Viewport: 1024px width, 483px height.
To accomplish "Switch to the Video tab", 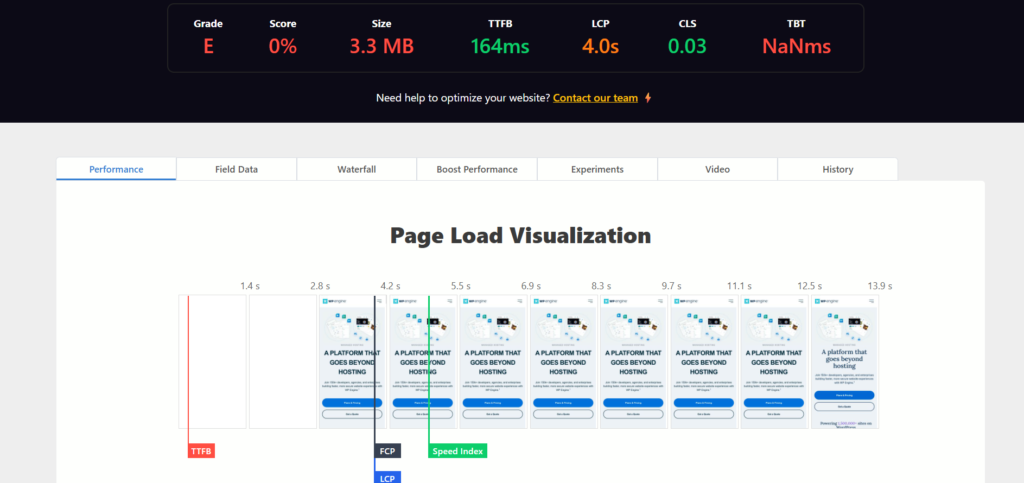I will click(x=717, y=169).
